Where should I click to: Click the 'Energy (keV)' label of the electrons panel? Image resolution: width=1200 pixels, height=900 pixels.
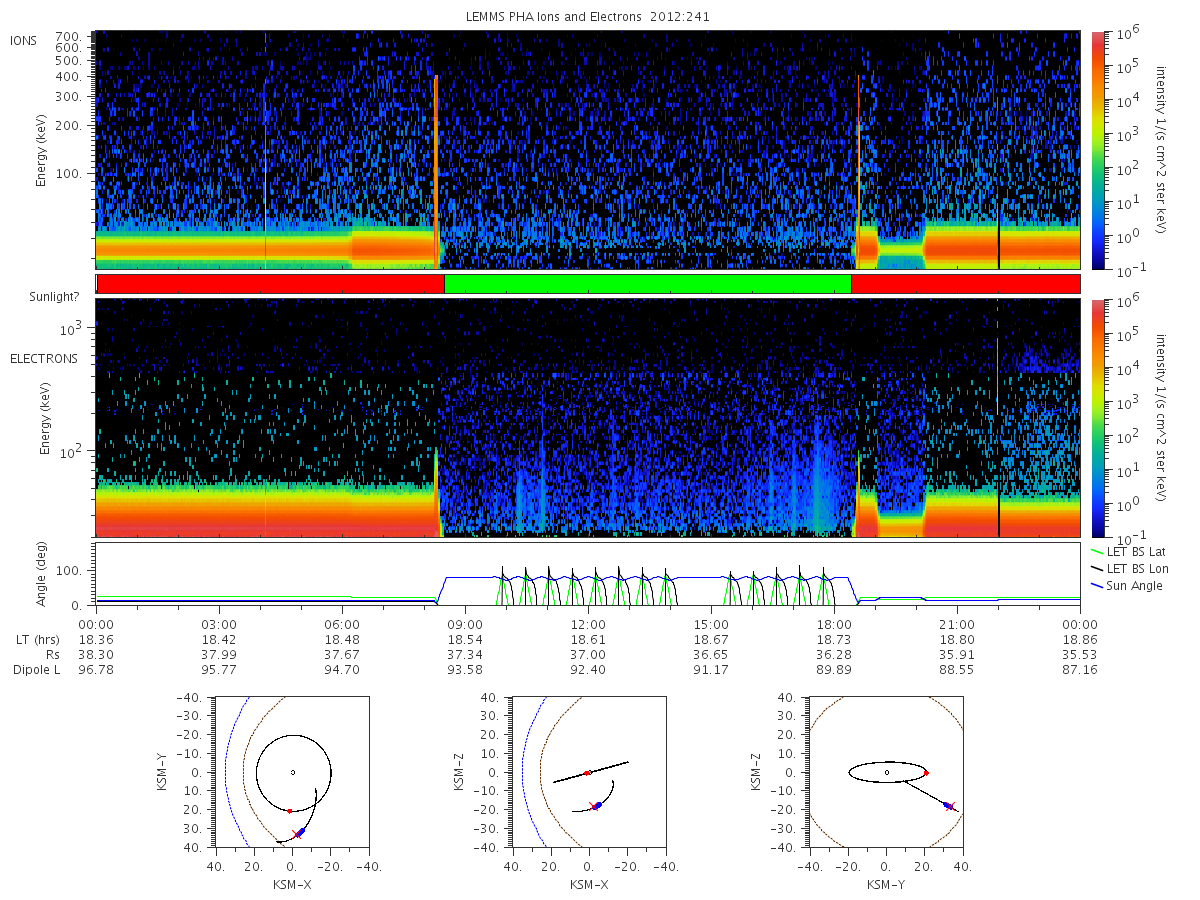click(46, 420)
